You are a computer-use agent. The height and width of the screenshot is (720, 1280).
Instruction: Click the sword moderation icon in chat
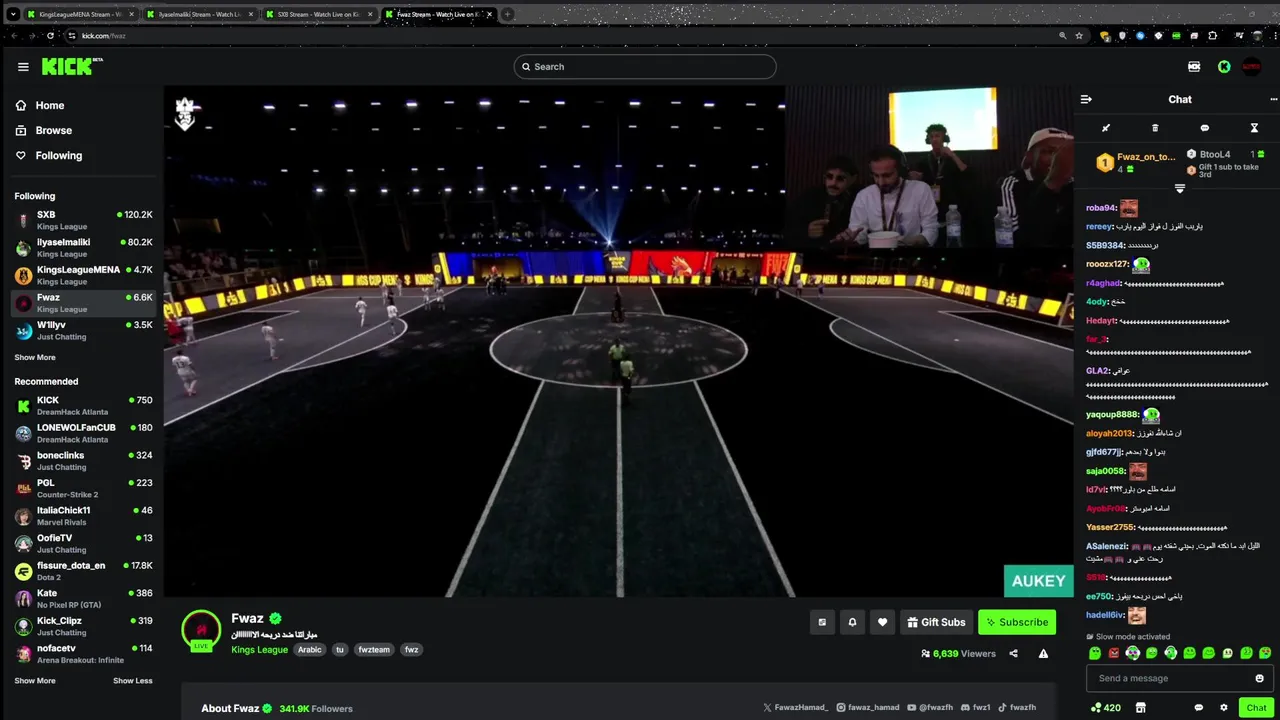(x=1106, y=128)
